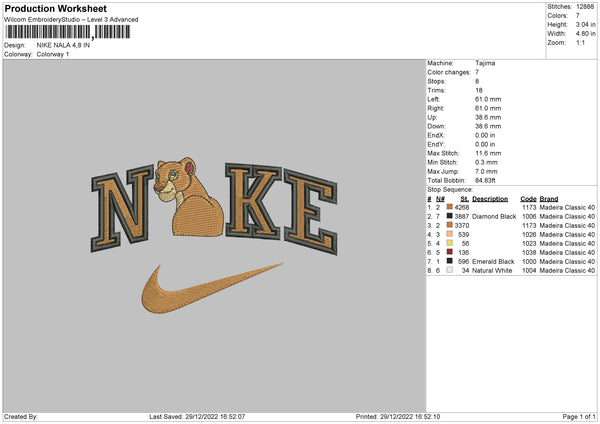The height and width of the screenshot is (424, 600).
Task: Pick the peach swatch for code 1026
Action: [x=450, y=234]
